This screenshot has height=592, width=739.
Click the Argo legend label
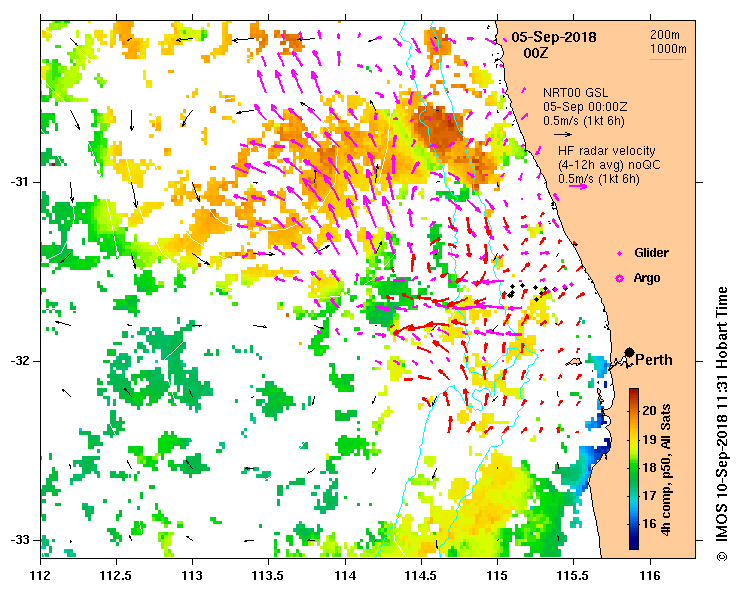pyautogui.click(x=647, y=278)
